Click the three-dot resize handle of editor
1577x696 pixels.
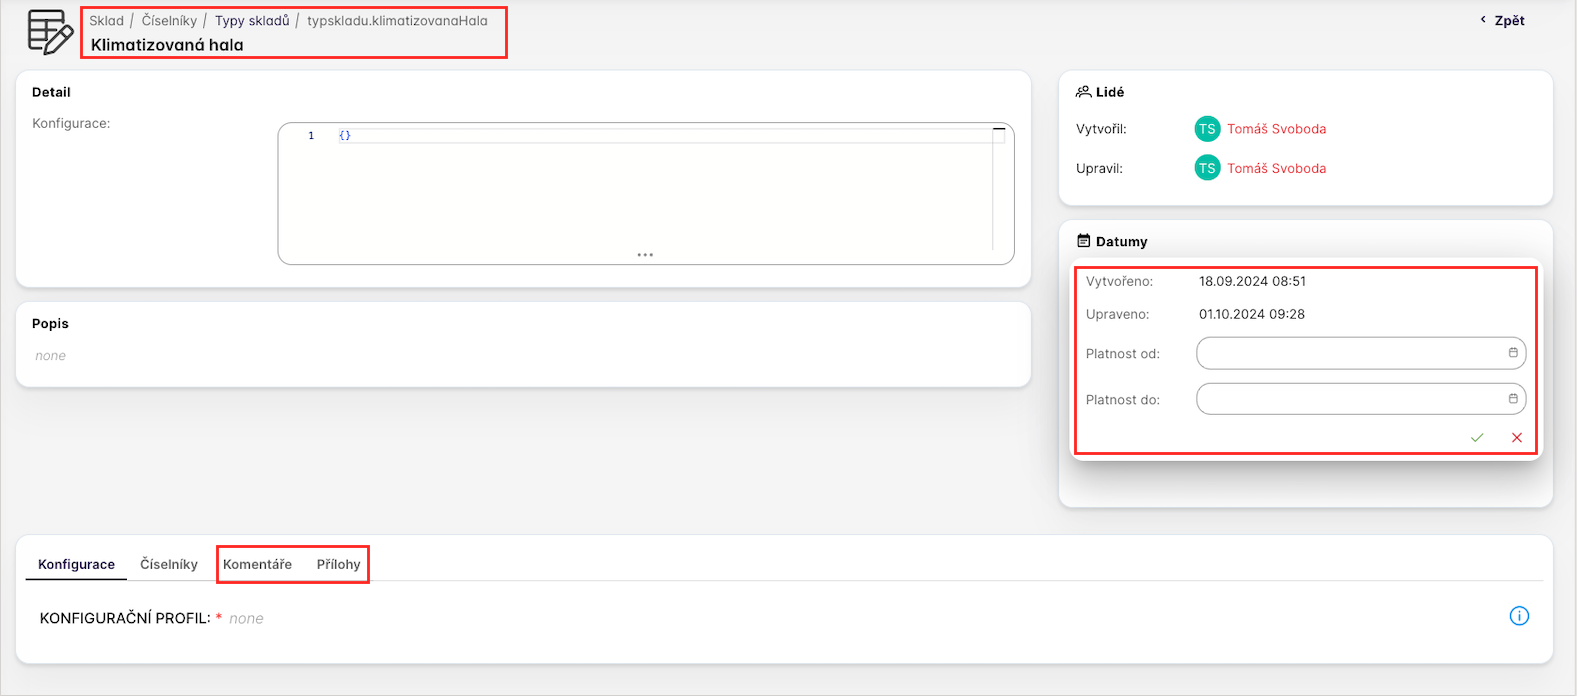click(x=645, y=255)
